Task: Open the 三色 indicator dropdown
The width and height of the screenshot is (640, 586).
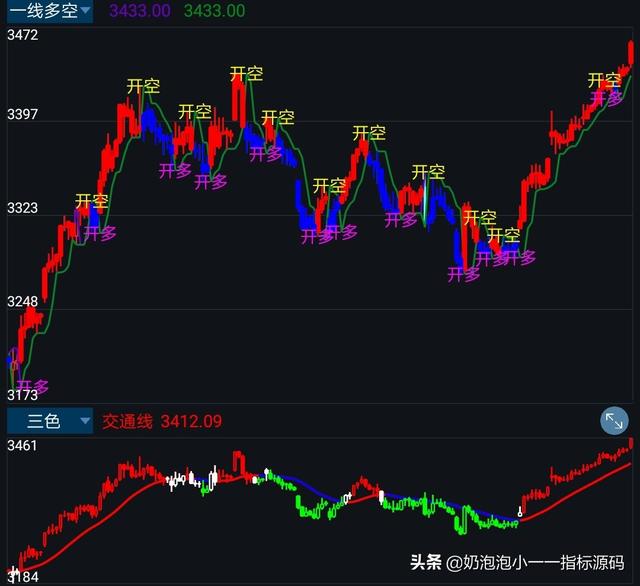Action: pos(50,420)
